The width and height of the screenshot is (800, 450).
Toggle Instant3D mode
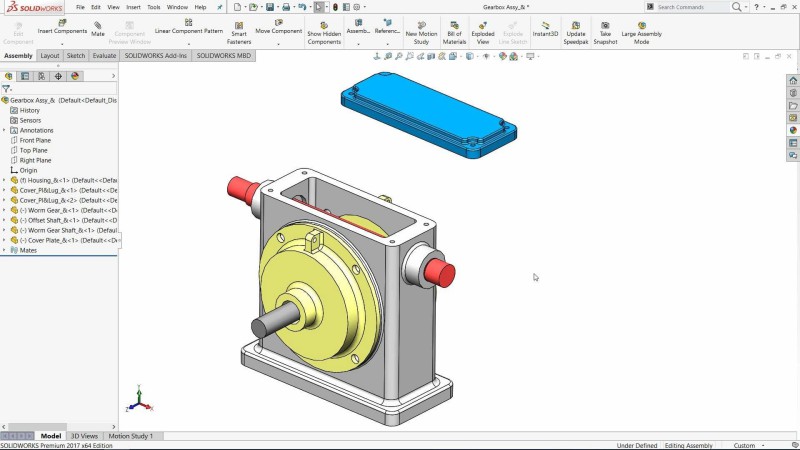[546, 28]
